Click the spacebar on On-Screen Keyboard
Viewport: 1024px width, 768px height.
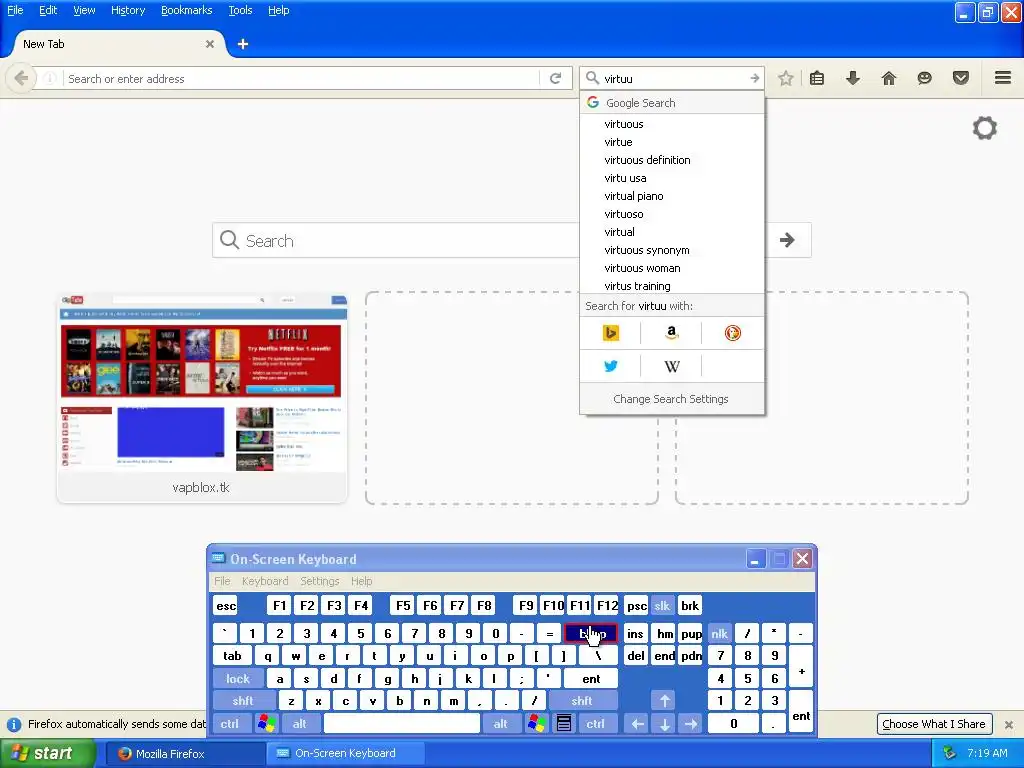pyautogui.click(x=402, y=724)
